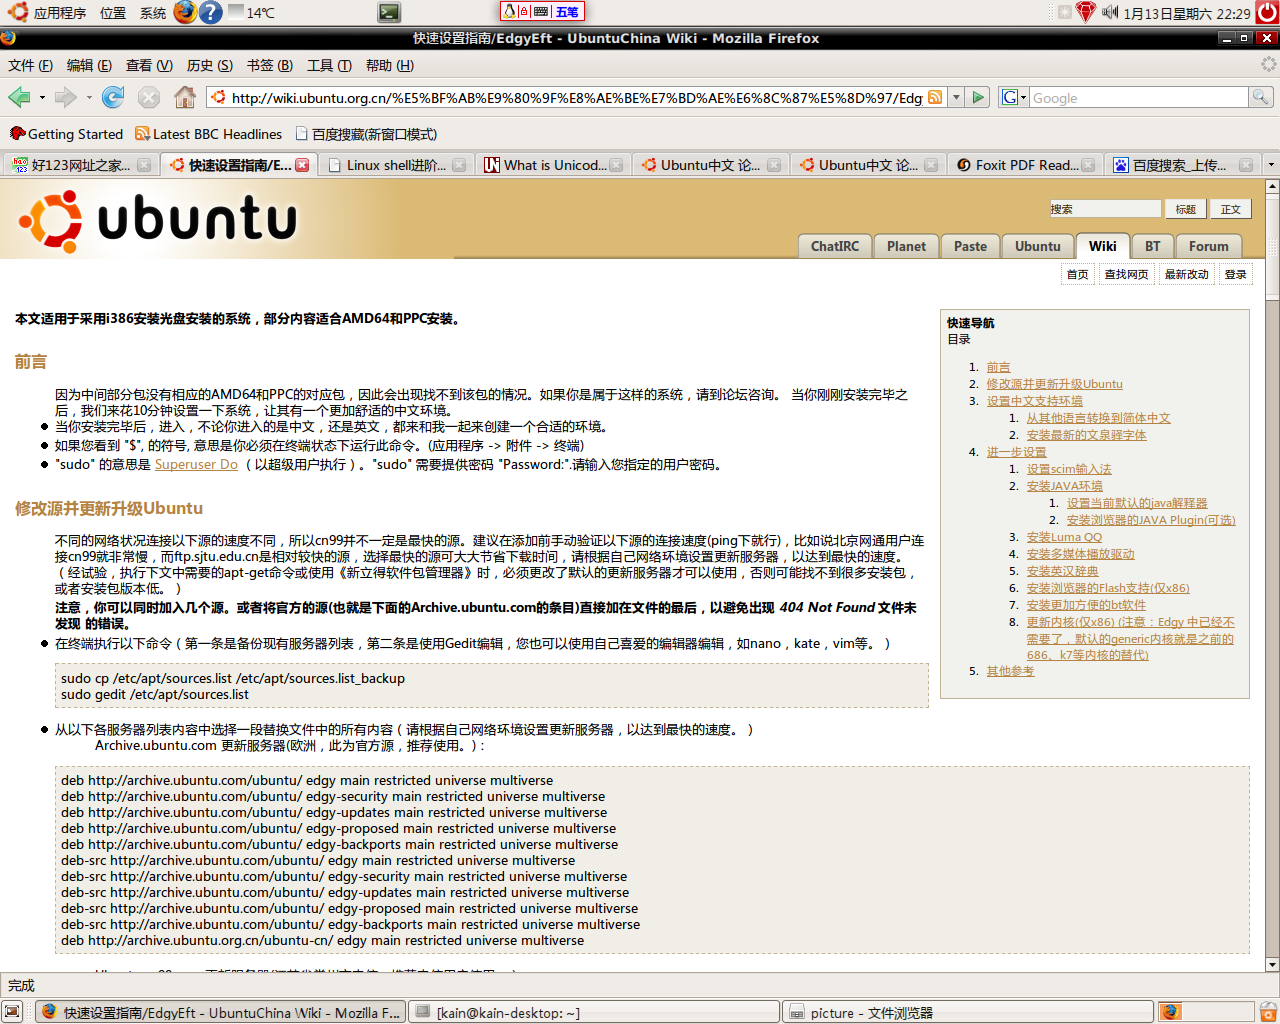Click the stop loading icon

tap(149, 97)
